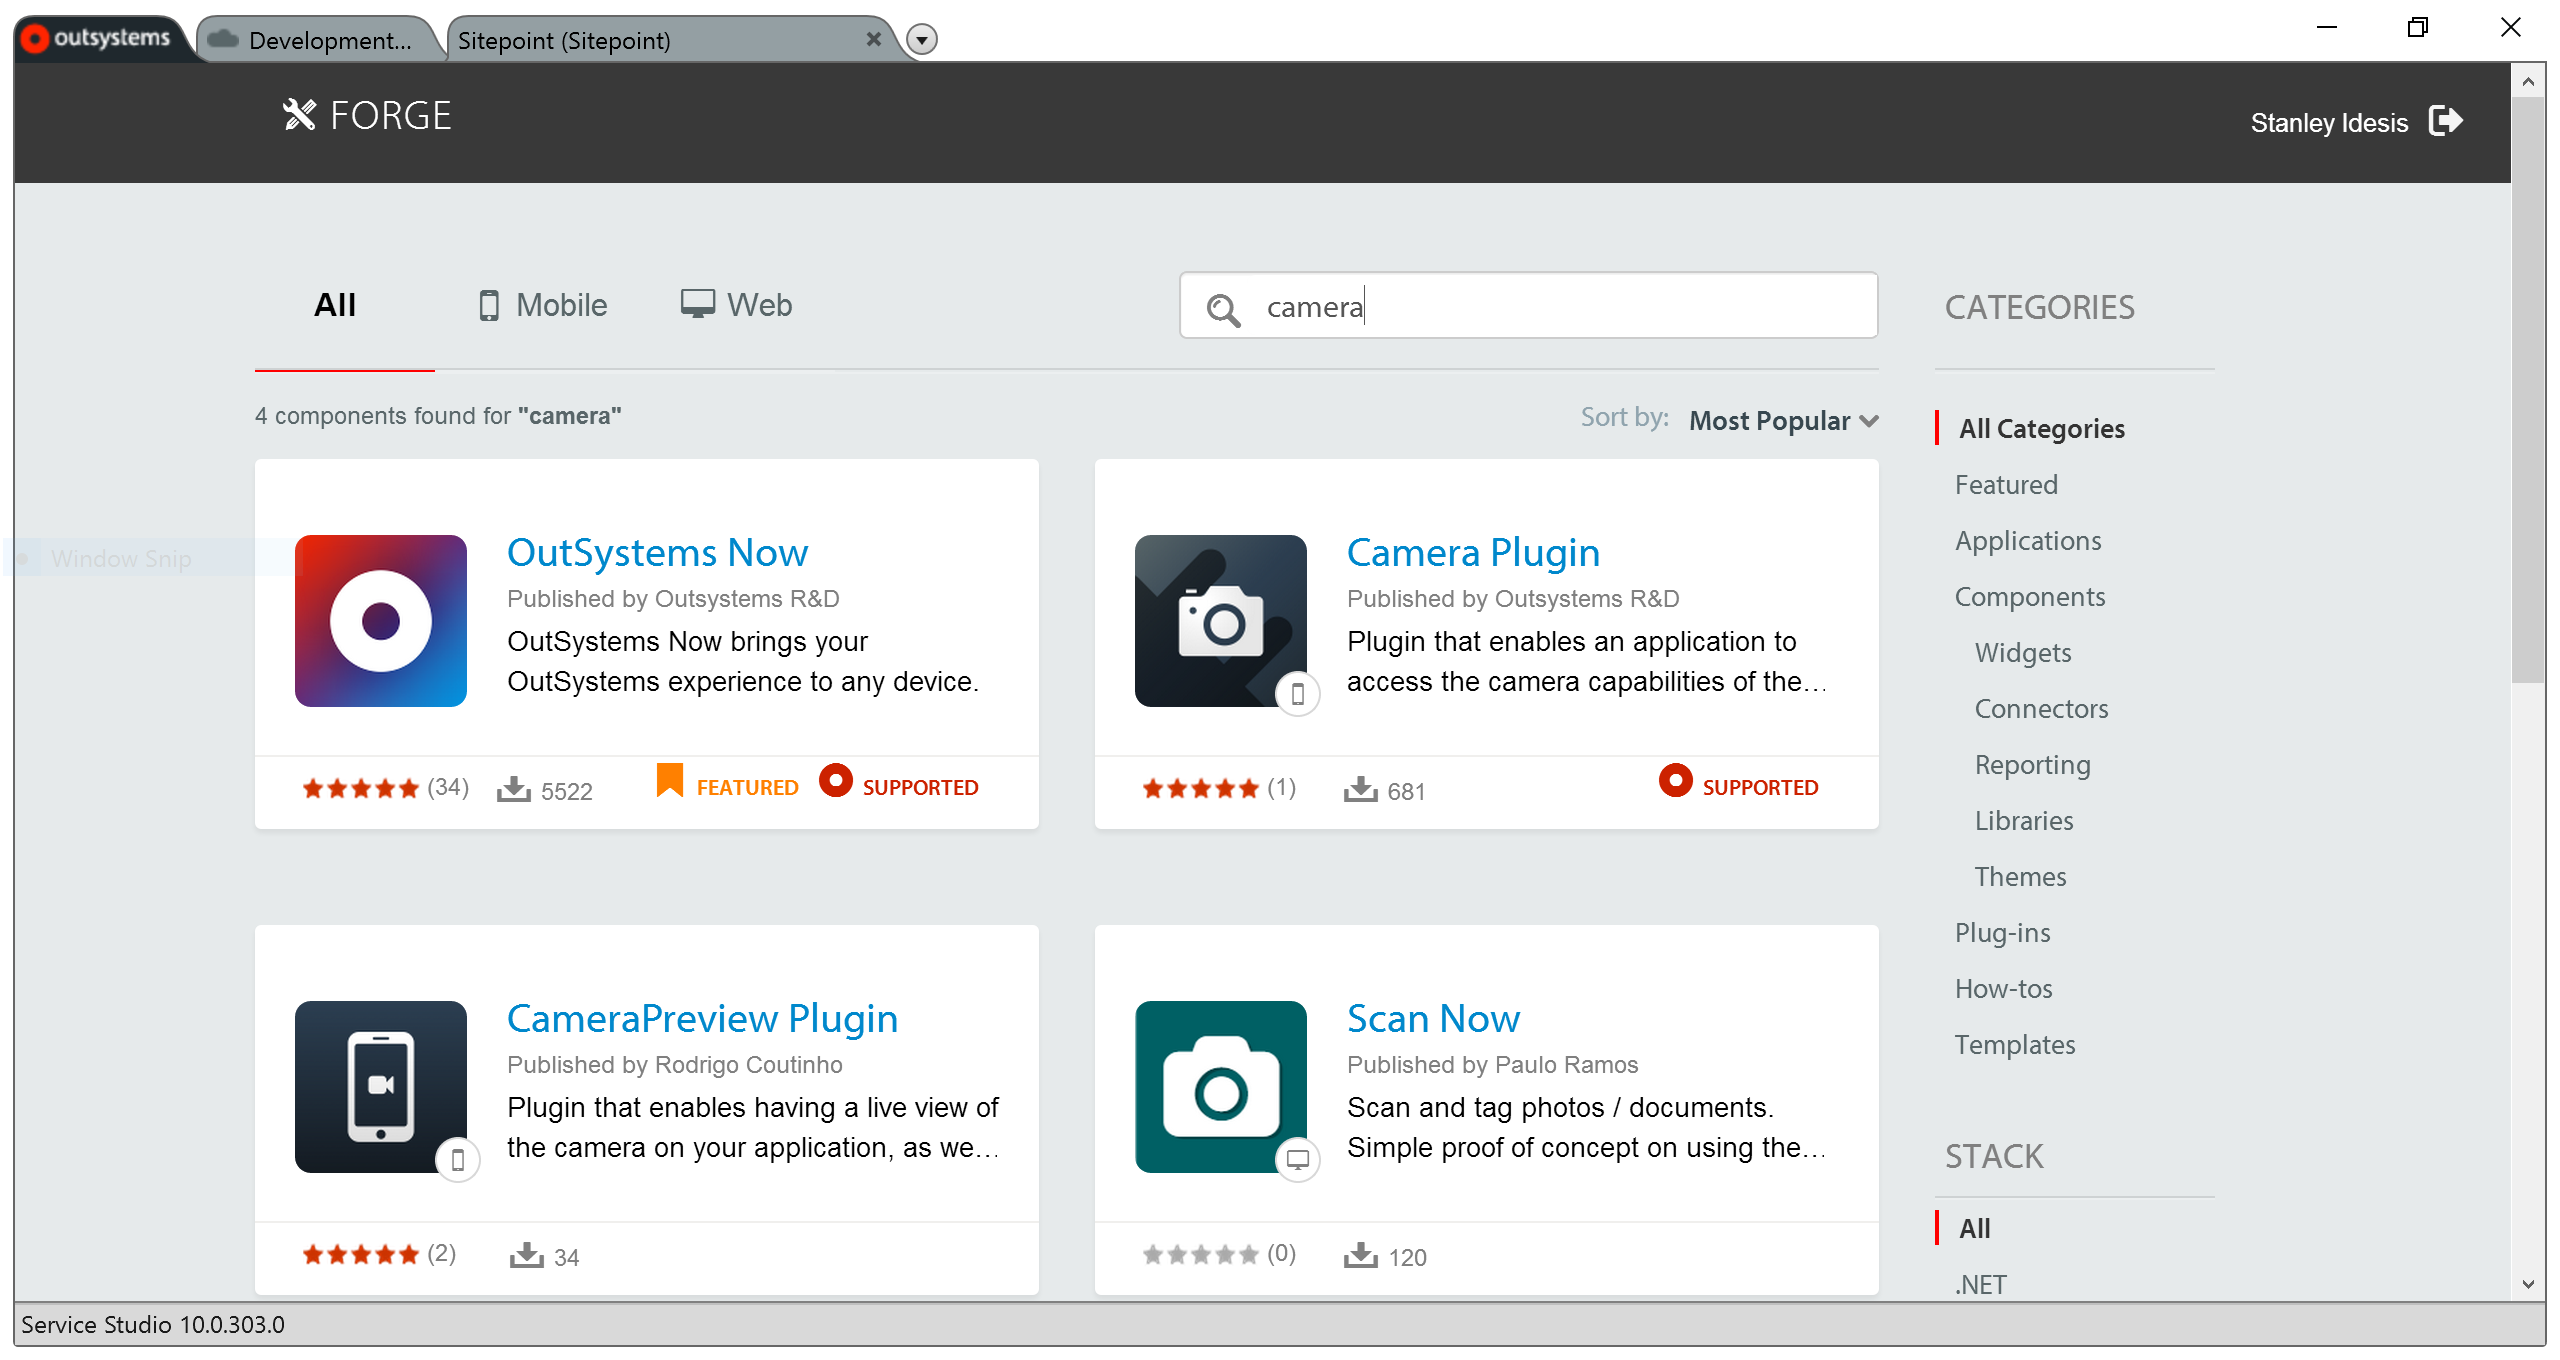Click the OutSystems logo home tab
Screen dimensions: 2560x1360
[98, 39]
